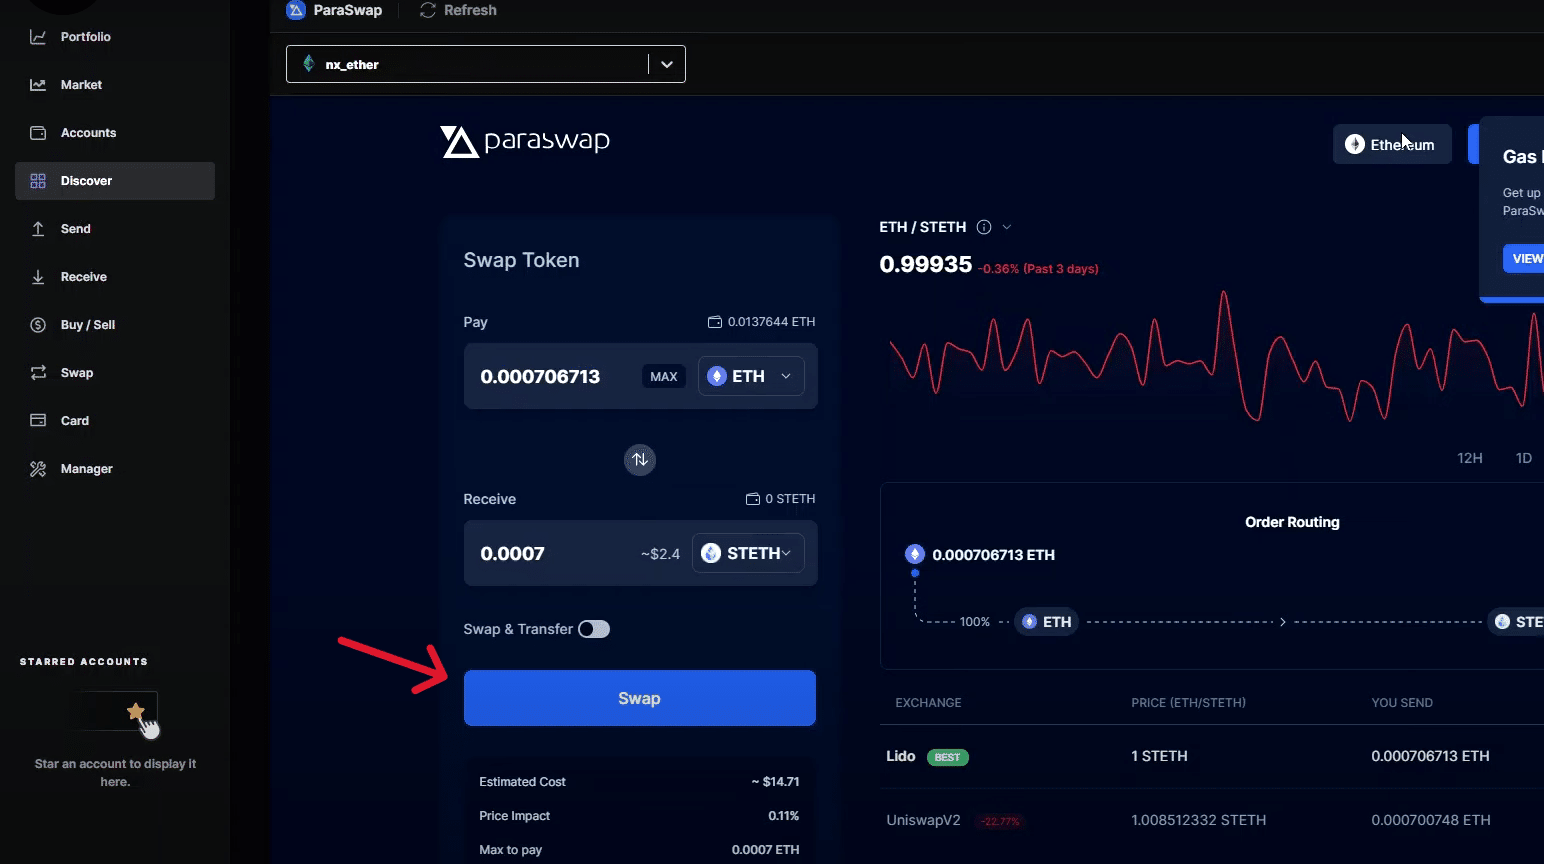Click the Price Impact value 0.11%
This screenshot has height=864, width=1544.
click(784, 816)
